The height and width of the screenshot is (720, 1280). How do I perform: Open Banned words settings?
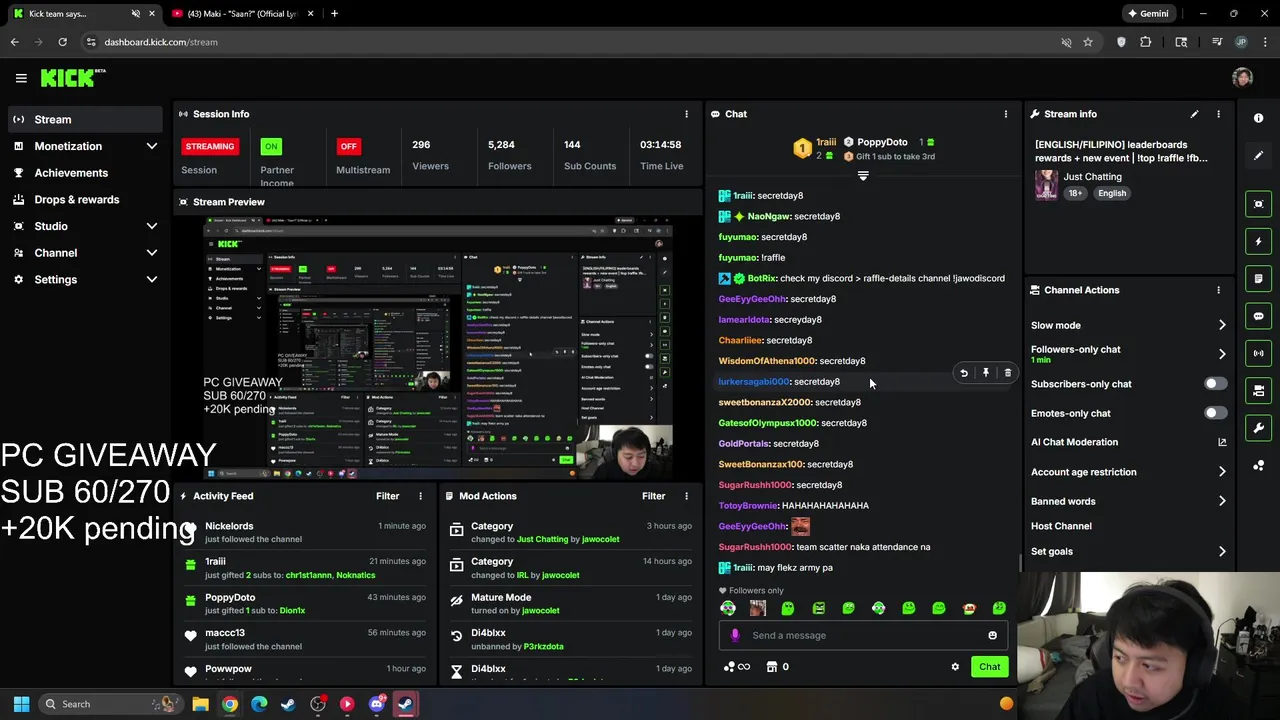1129,501
